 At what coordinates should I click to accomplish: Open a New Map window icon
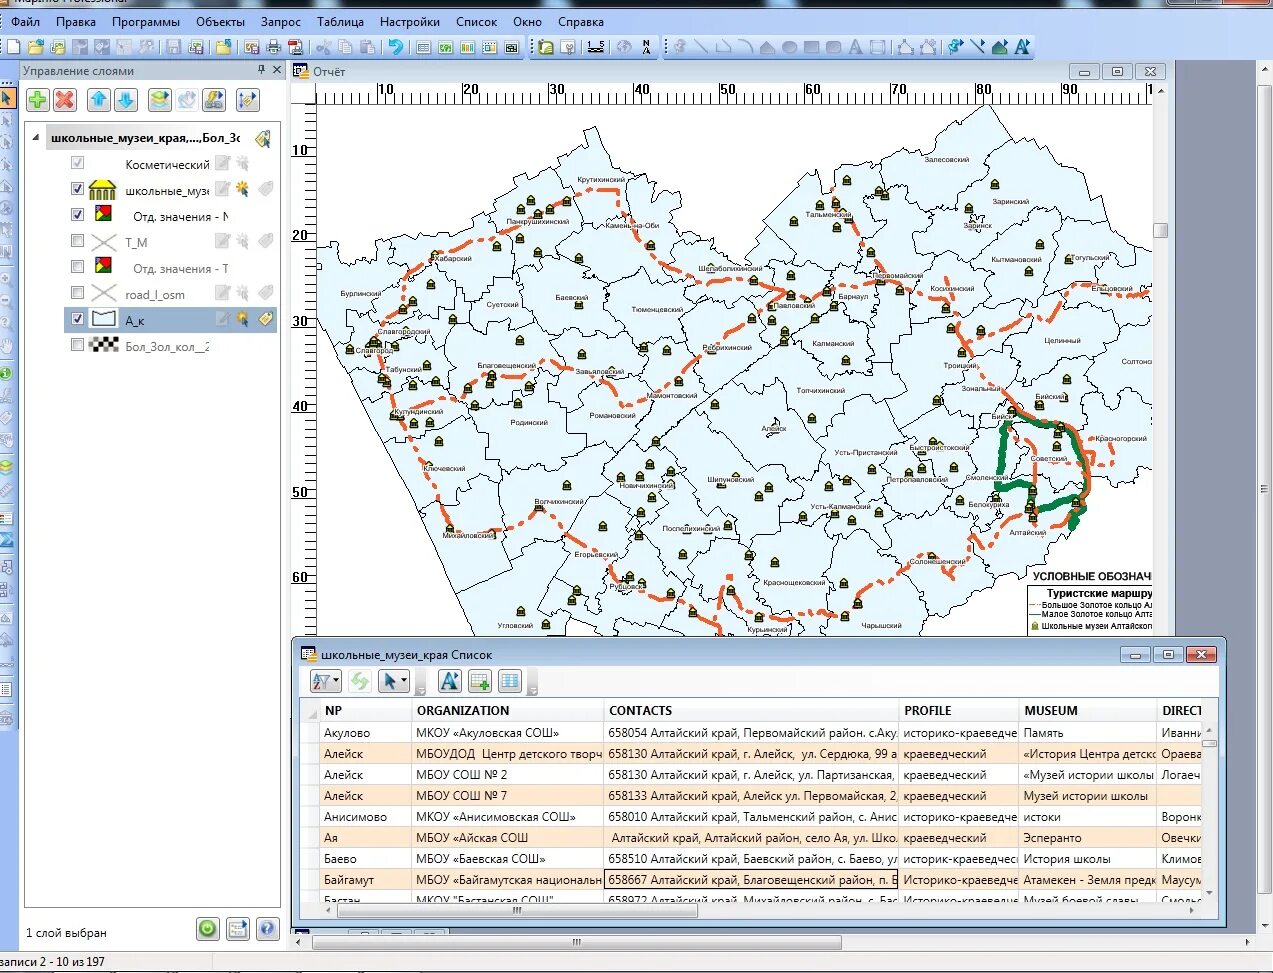[x=445, y=47]
